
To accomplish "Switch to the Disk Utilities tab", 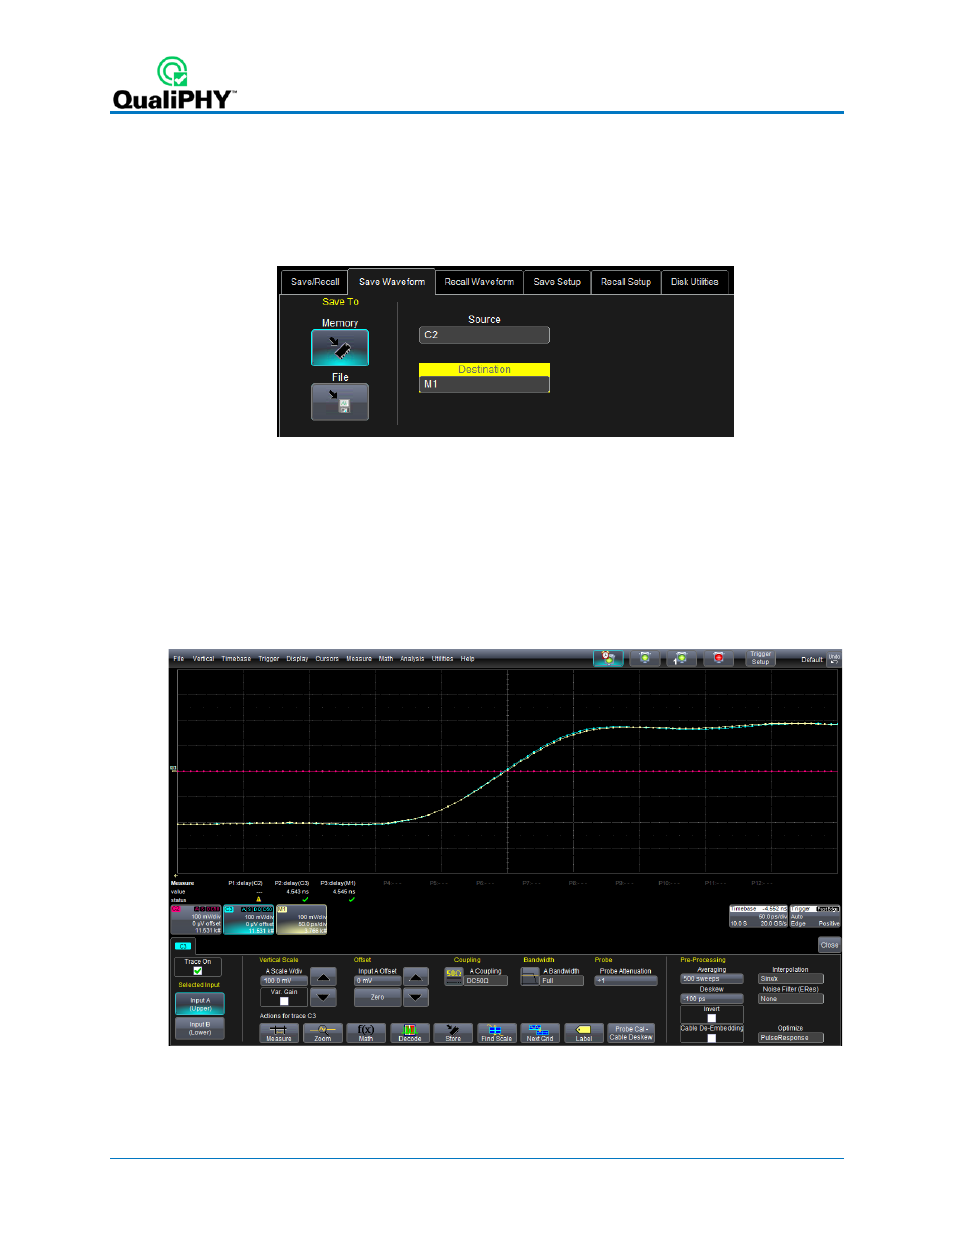I will (x=695, y=282).
